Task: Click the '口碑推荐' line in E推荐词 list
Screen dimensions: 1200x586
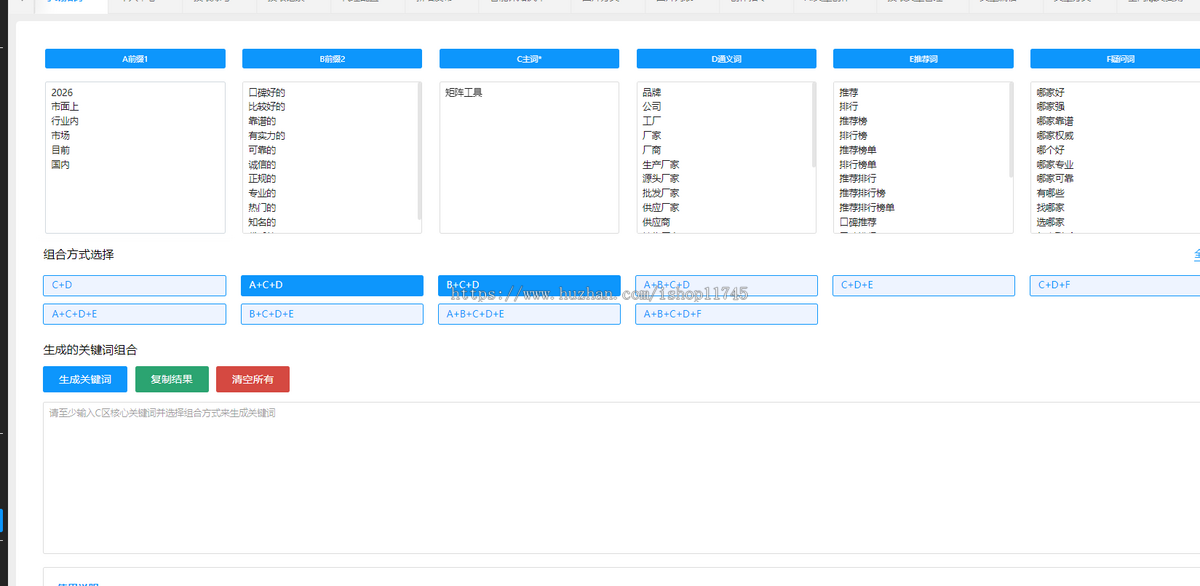Action: [x=858, y=222]
